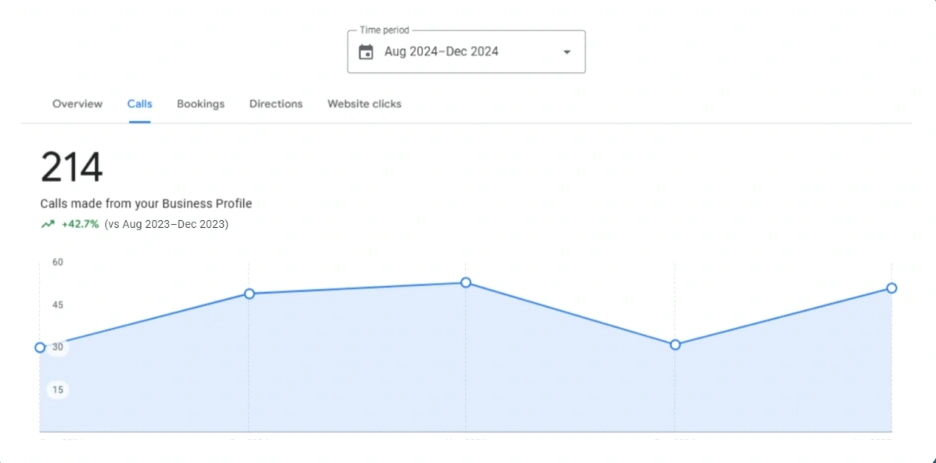The width and height of the screenshot is (936, 463).
Task: Open the Website clicks tab
Action: (364, 104)
